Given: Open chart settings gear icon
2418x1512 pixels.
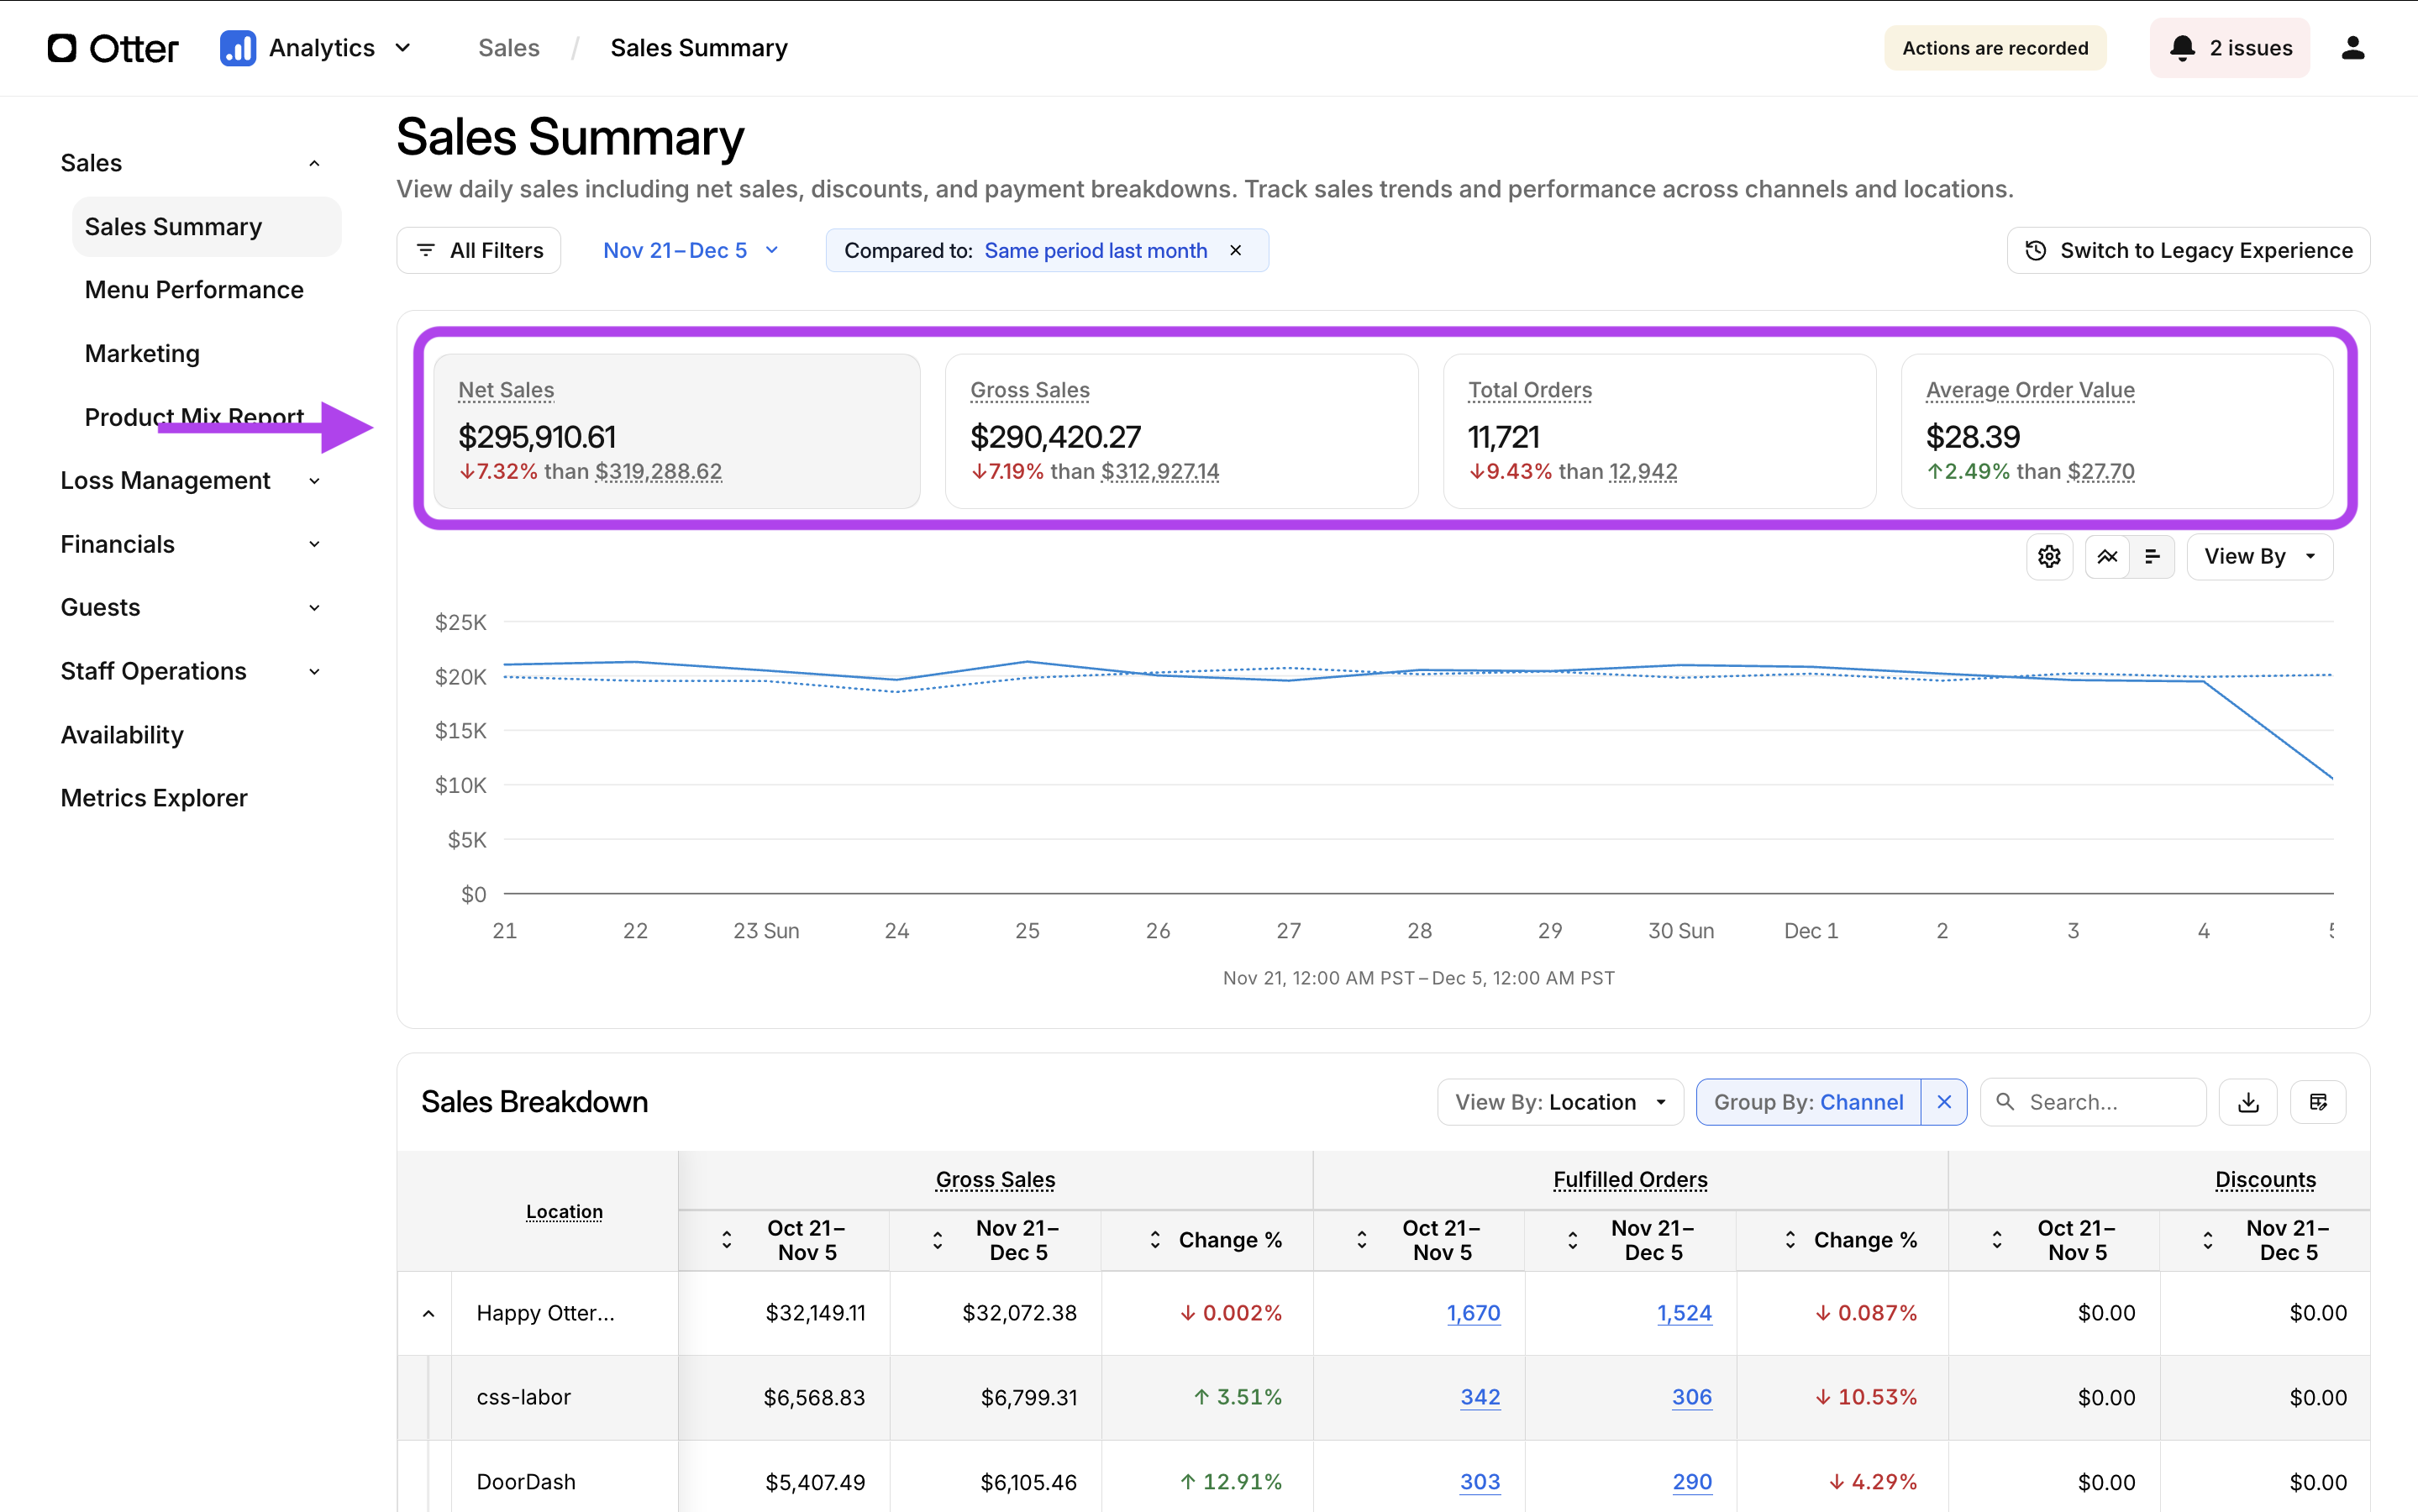Looking at the screenshot, I should 2049,556.
